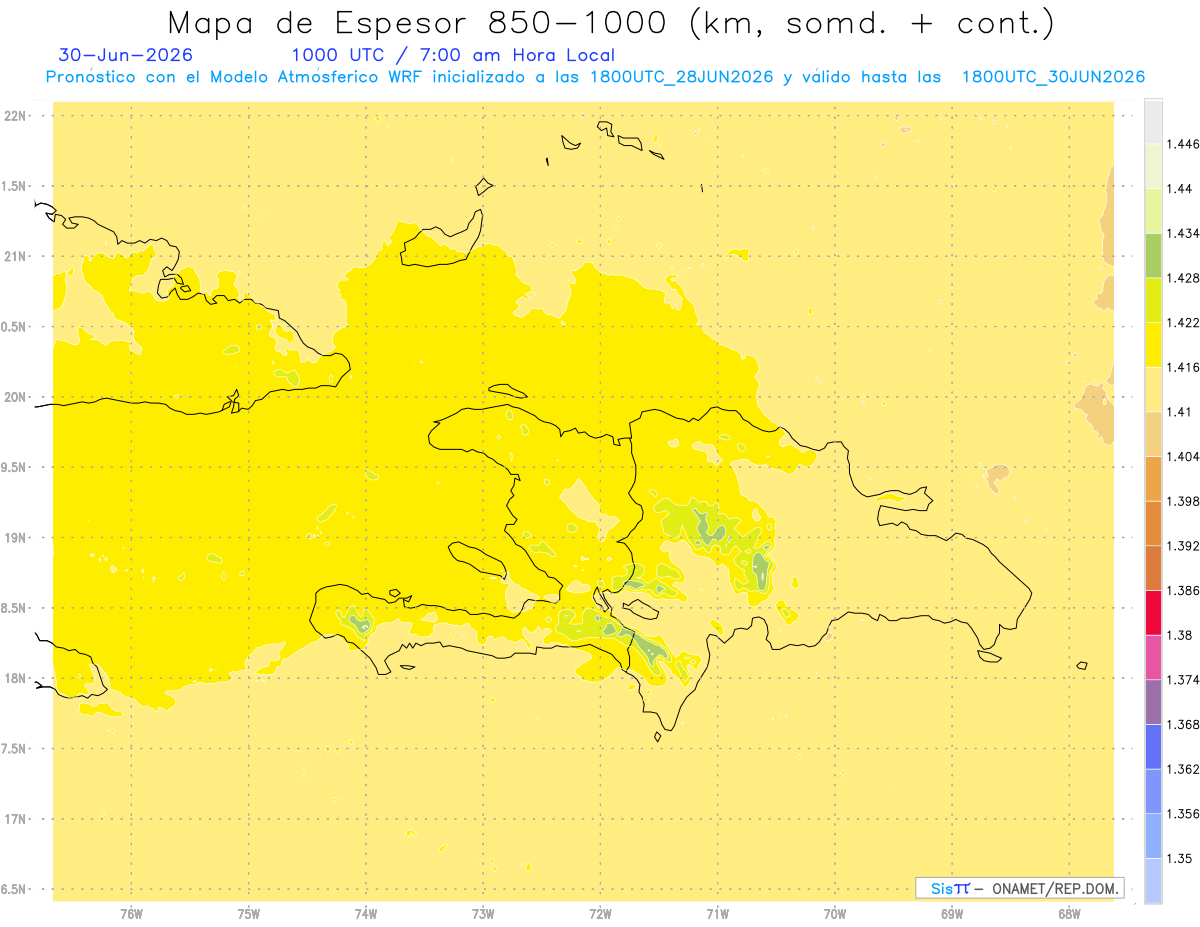
Task: Click the legend value "1.416"
Action: (1183, 367)
